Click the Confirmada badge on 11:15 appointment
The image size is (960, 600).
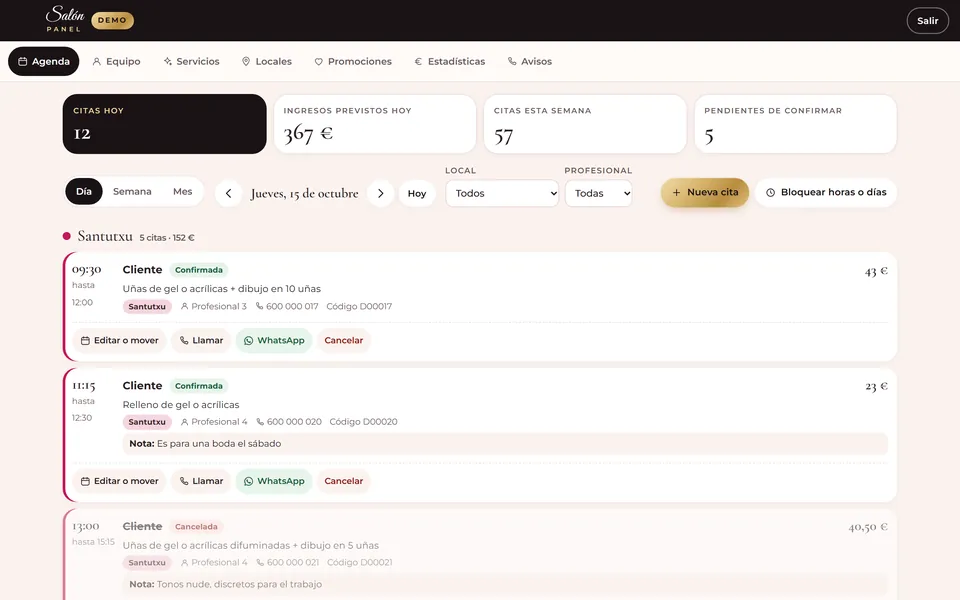tap(199, 386)
